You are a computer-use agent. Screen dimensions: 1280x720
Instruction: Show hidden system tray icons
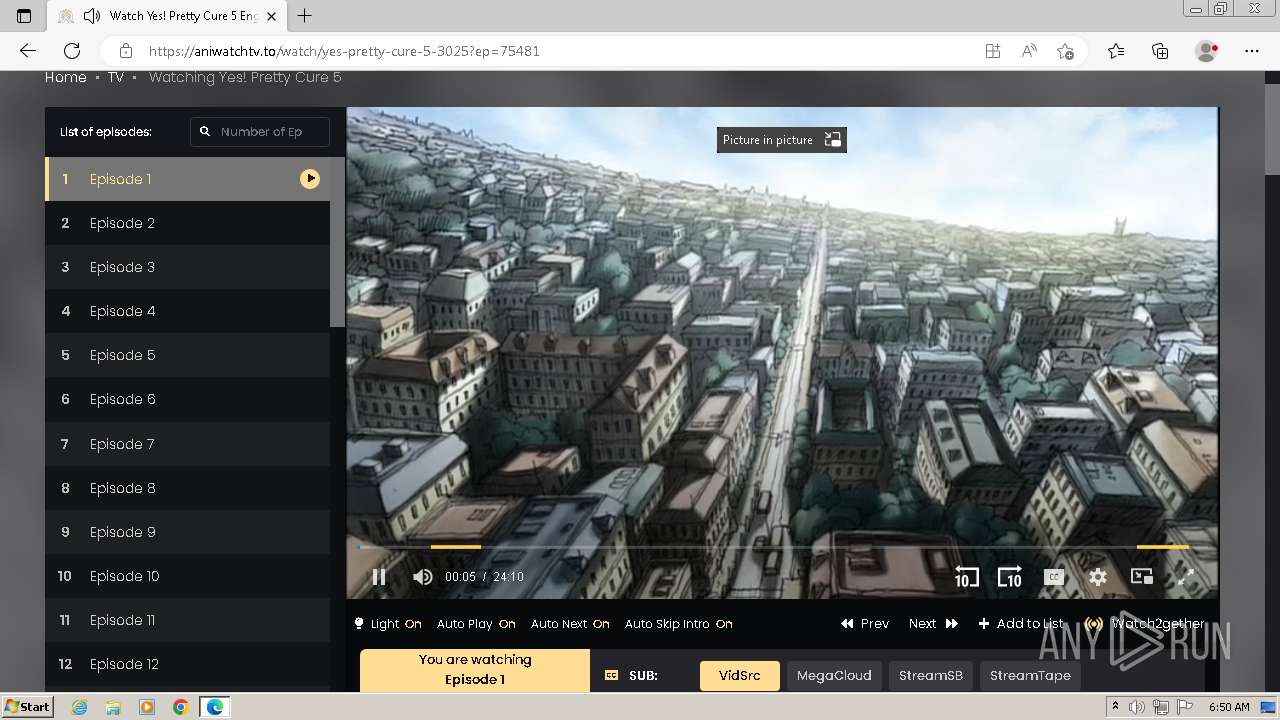coord(1115,707)
